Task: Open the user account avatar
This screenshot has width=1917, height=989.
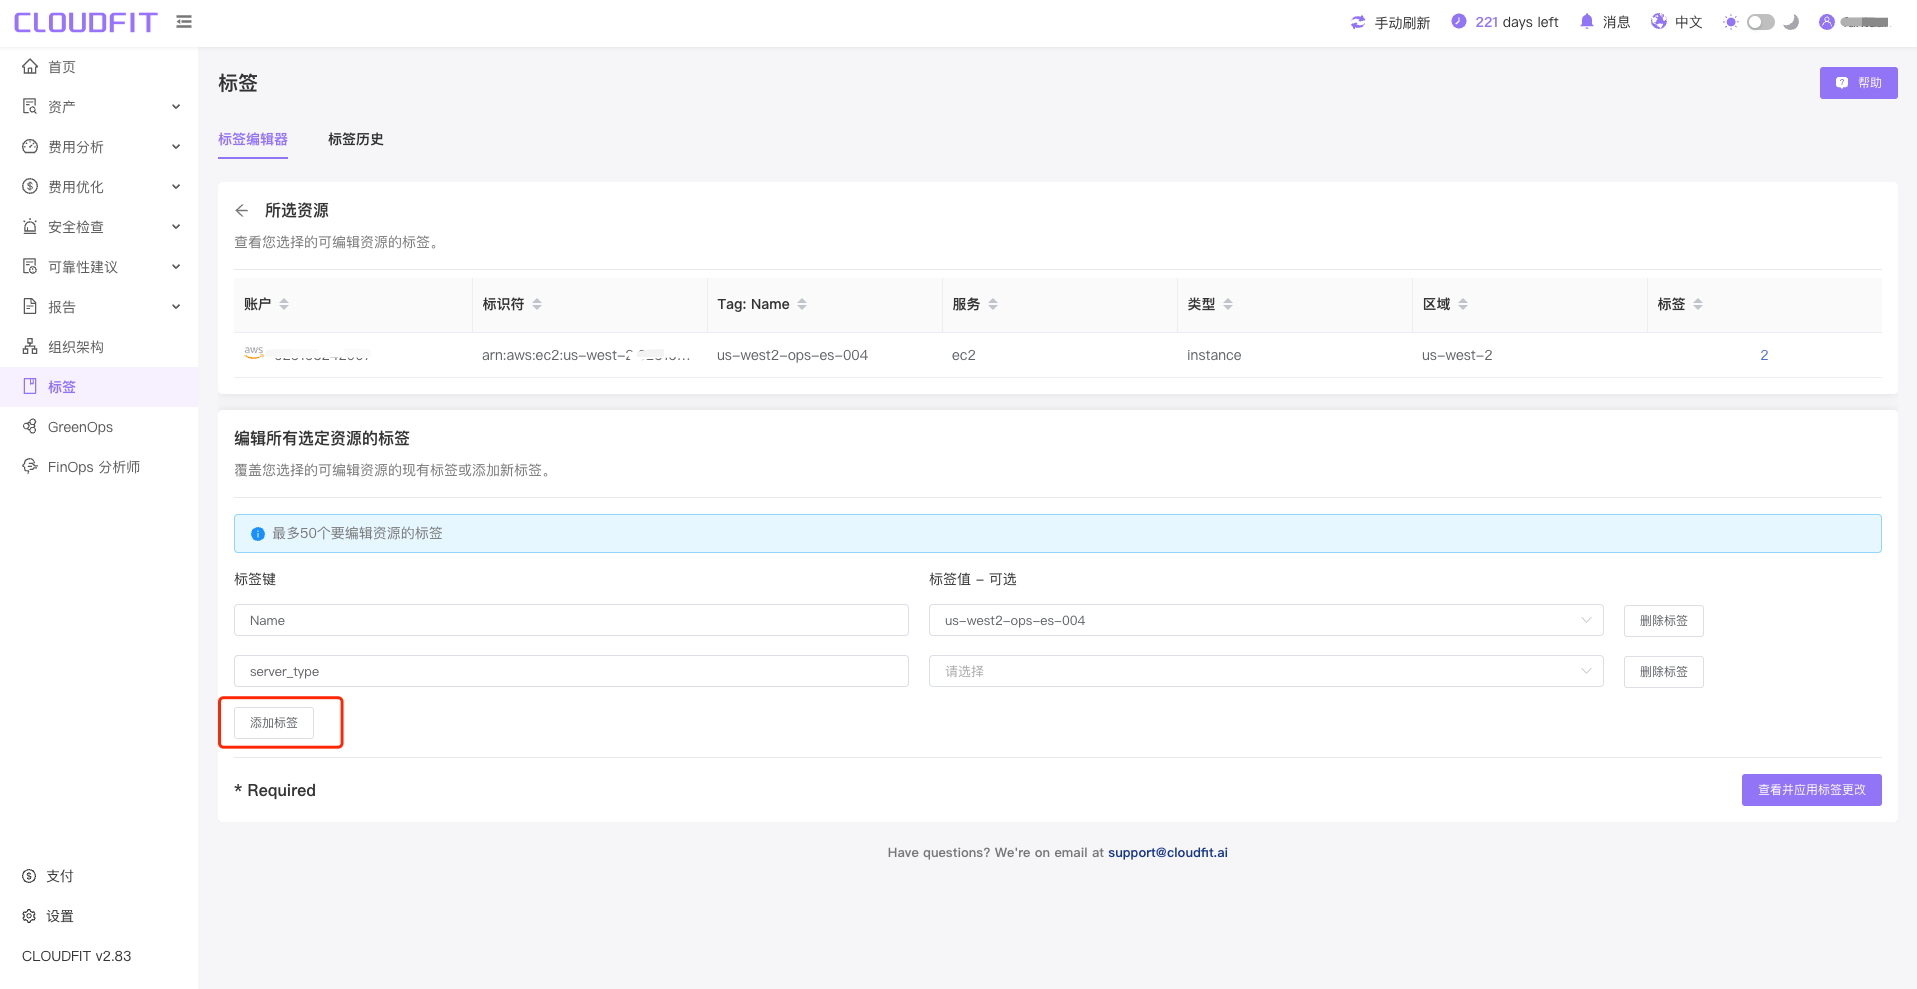Action: (1827, 22)
